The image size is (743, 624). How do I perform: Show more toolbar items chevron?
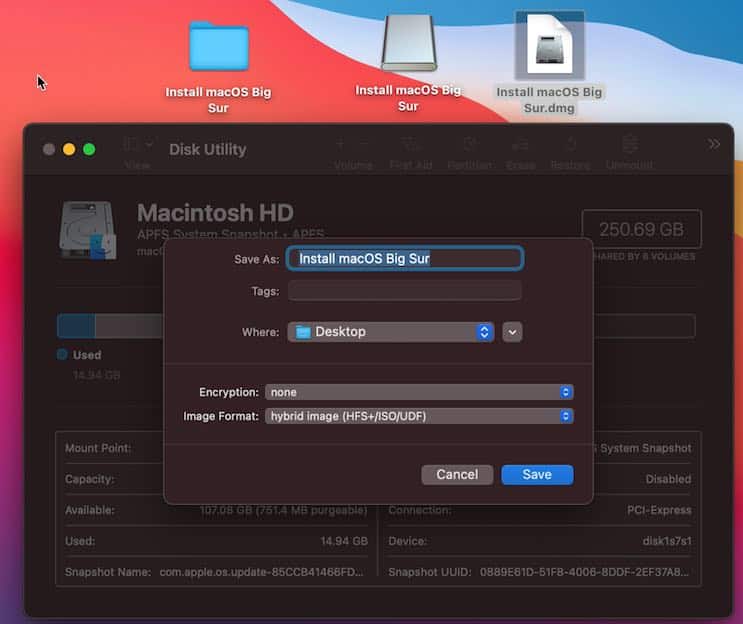coord(714,145)
